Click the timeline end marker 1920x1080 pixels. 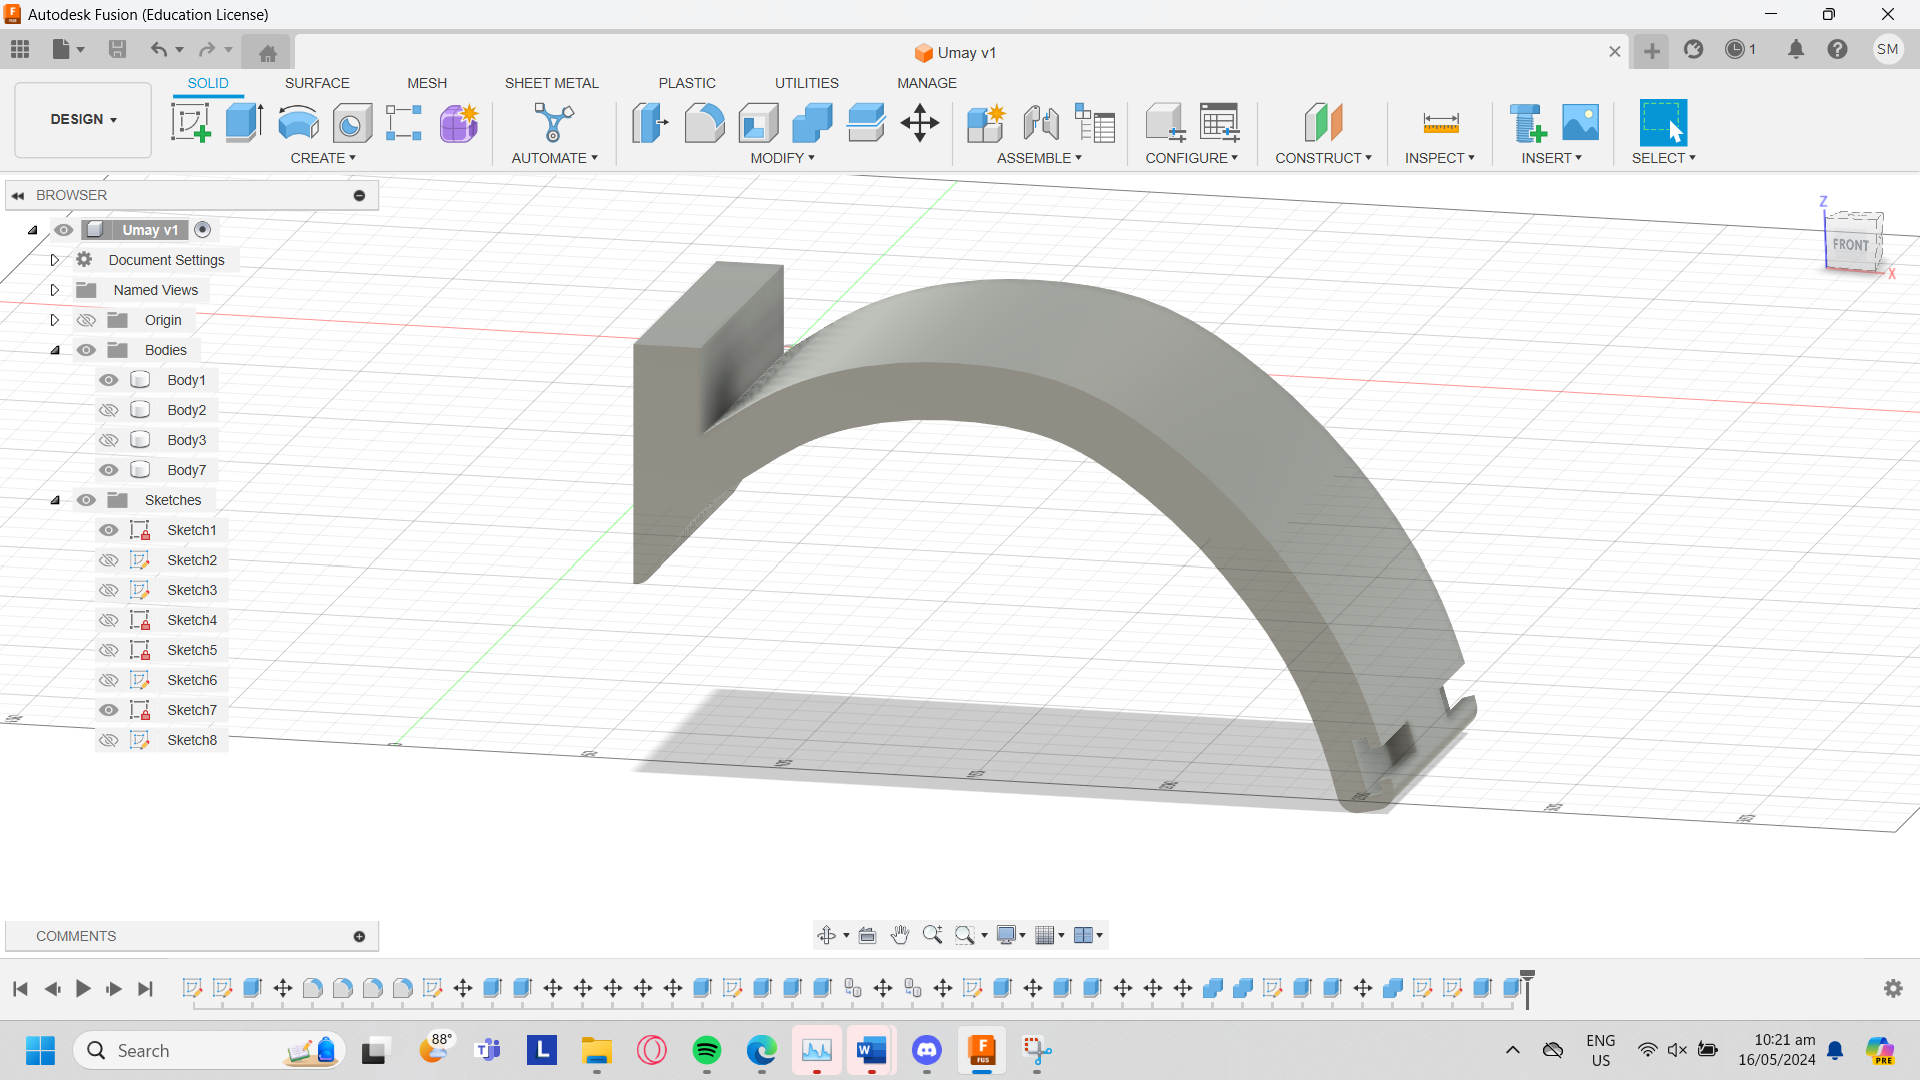tap(1527, 988)
